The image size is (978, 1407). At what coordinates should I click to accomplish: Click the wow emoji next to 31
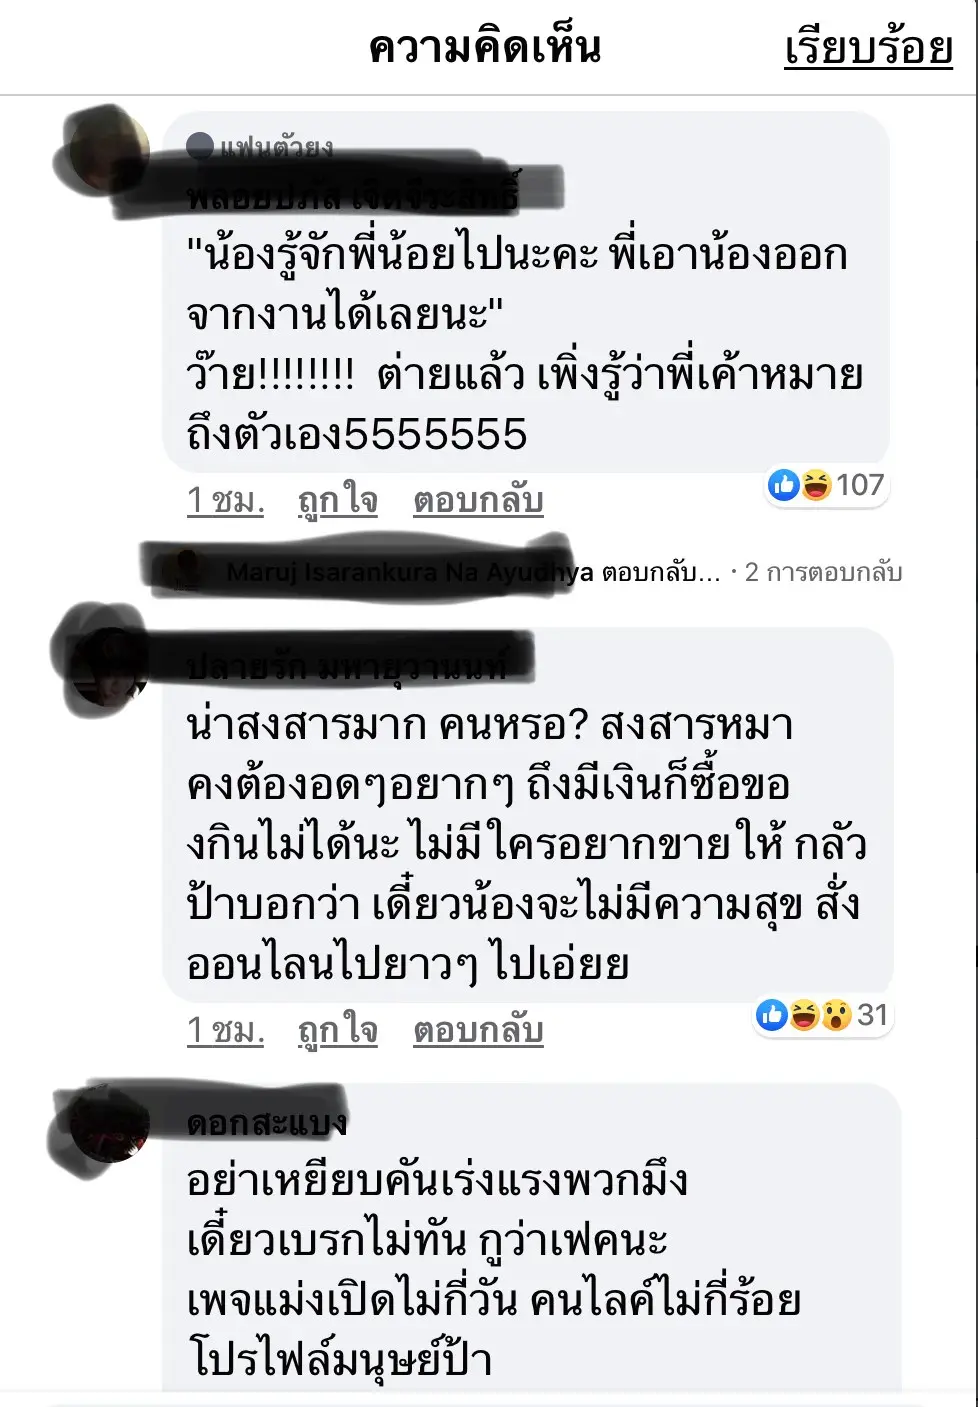click(836, 1015)
